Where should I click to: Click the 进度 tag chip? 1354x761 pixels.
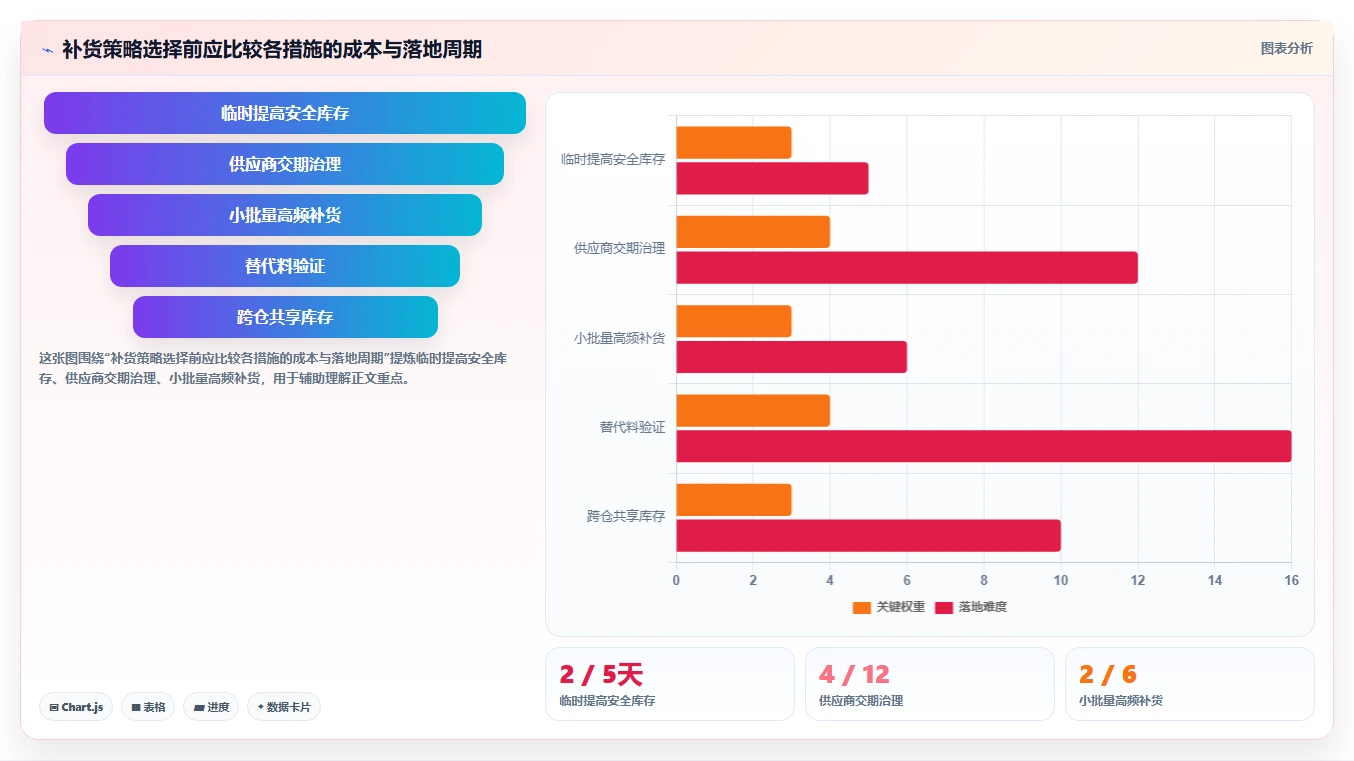[211, 707]
